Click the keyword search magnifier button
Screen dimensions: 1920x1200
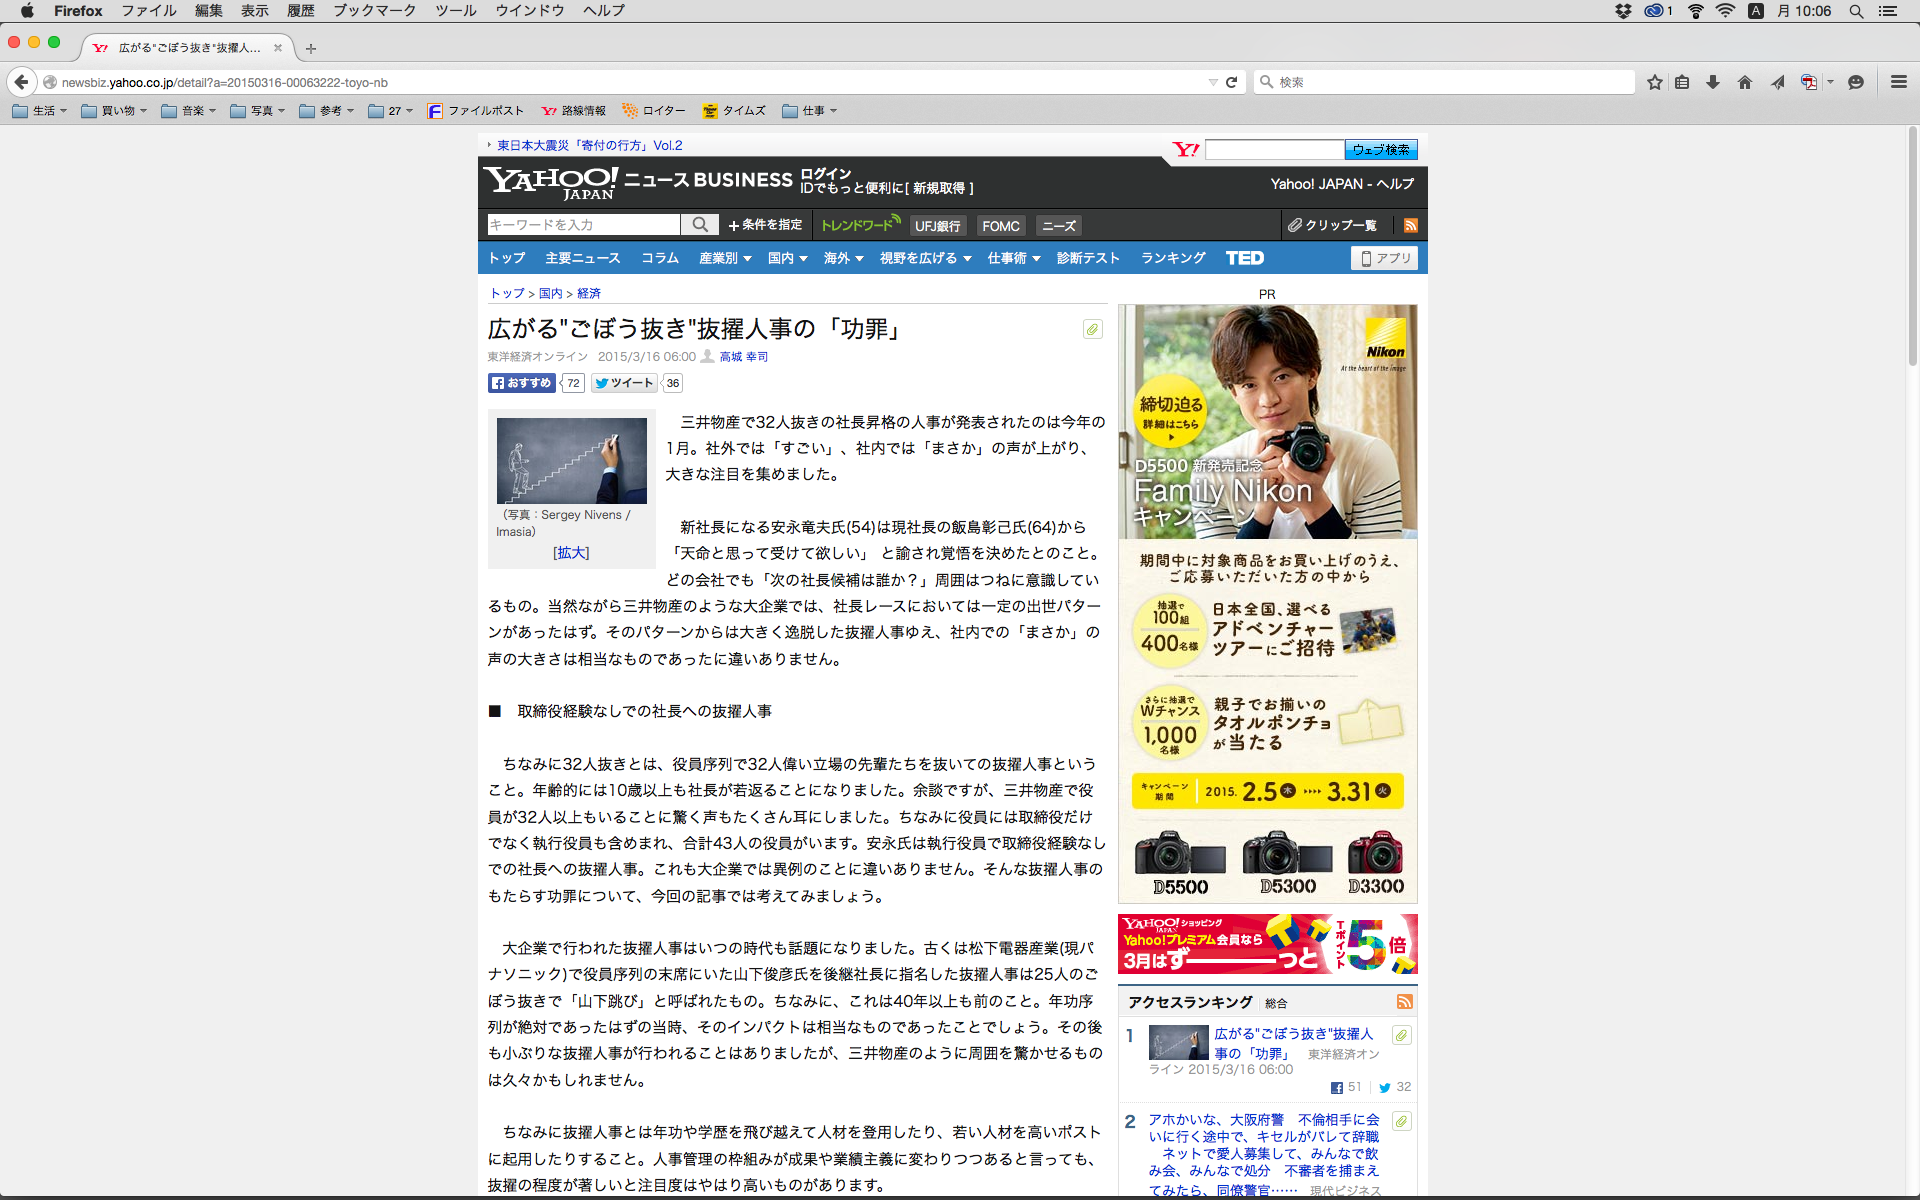pyautogui.click(x=700, y=225)
